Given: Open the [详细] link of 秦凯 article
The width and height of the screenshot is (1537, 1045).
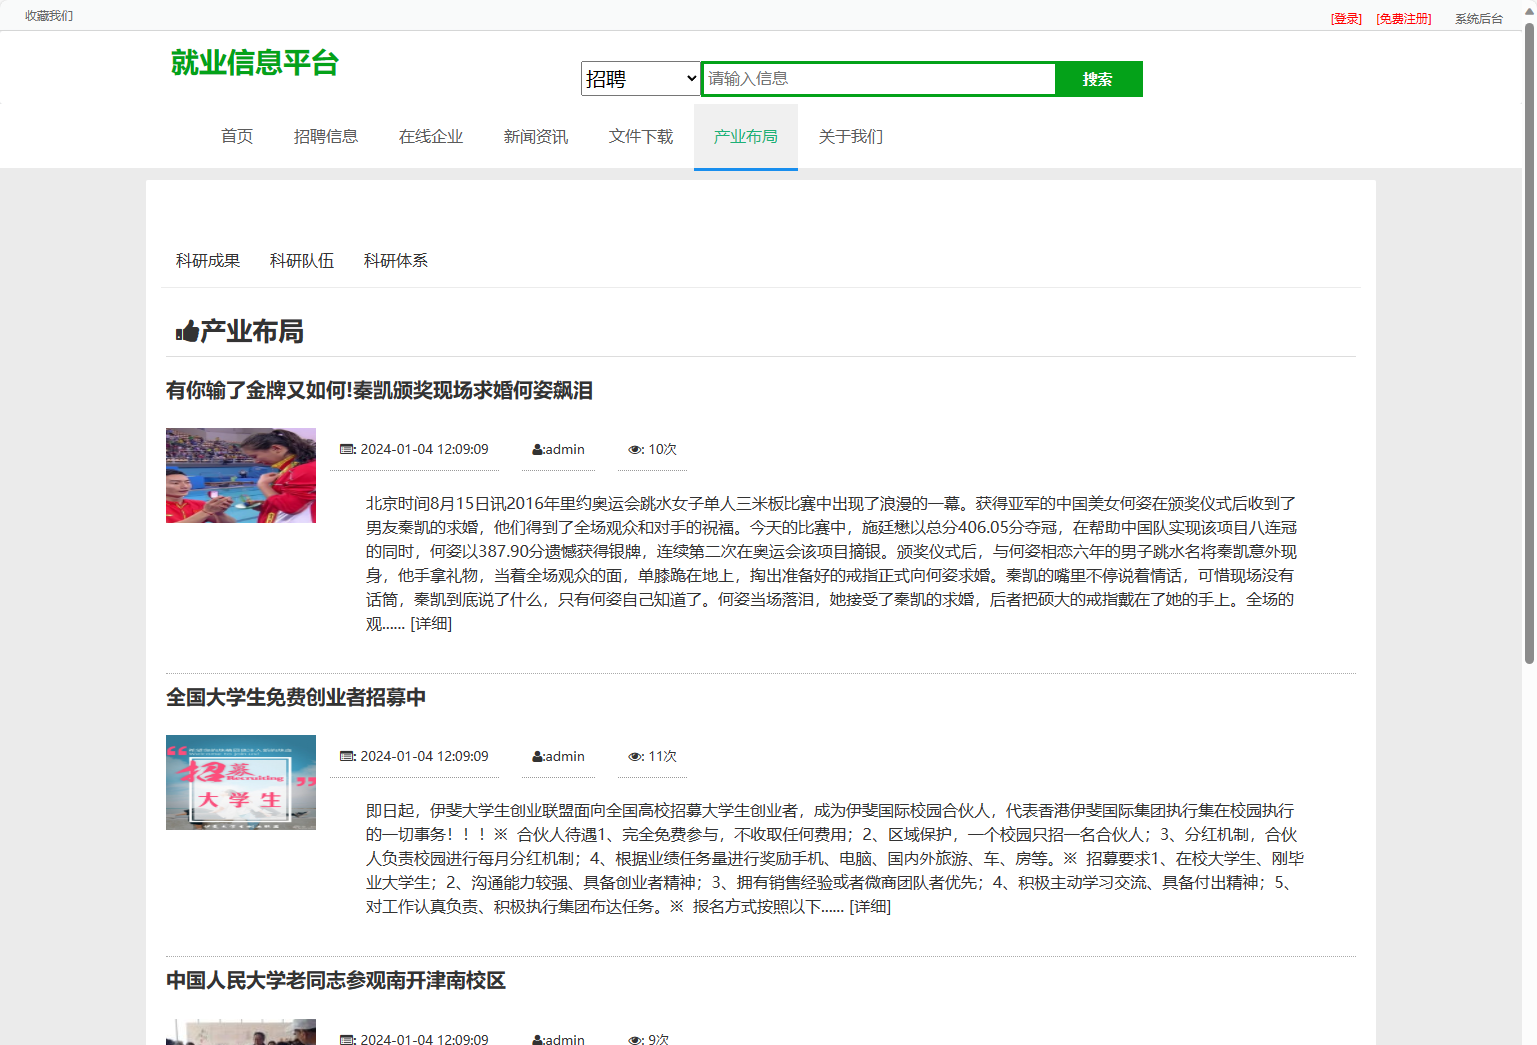Looking at the screenshot, I should (x=430, y=624).
